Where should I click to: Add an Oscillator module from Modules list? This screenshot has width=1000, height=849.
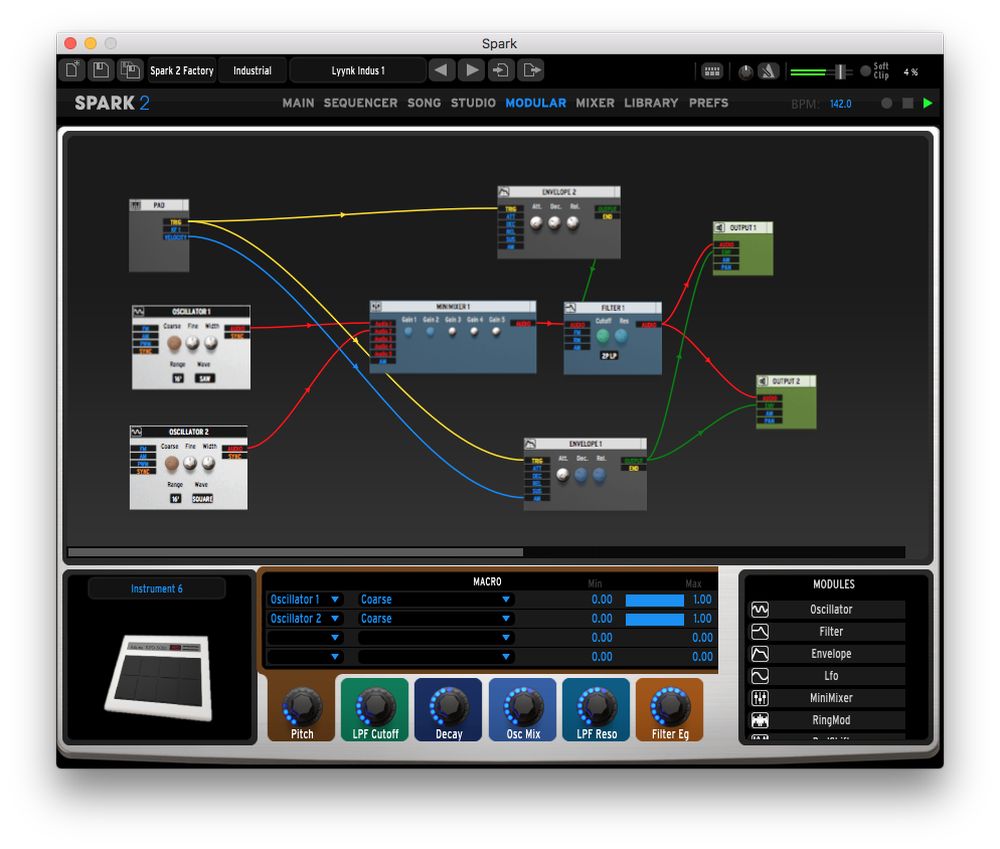pos(830,609)
